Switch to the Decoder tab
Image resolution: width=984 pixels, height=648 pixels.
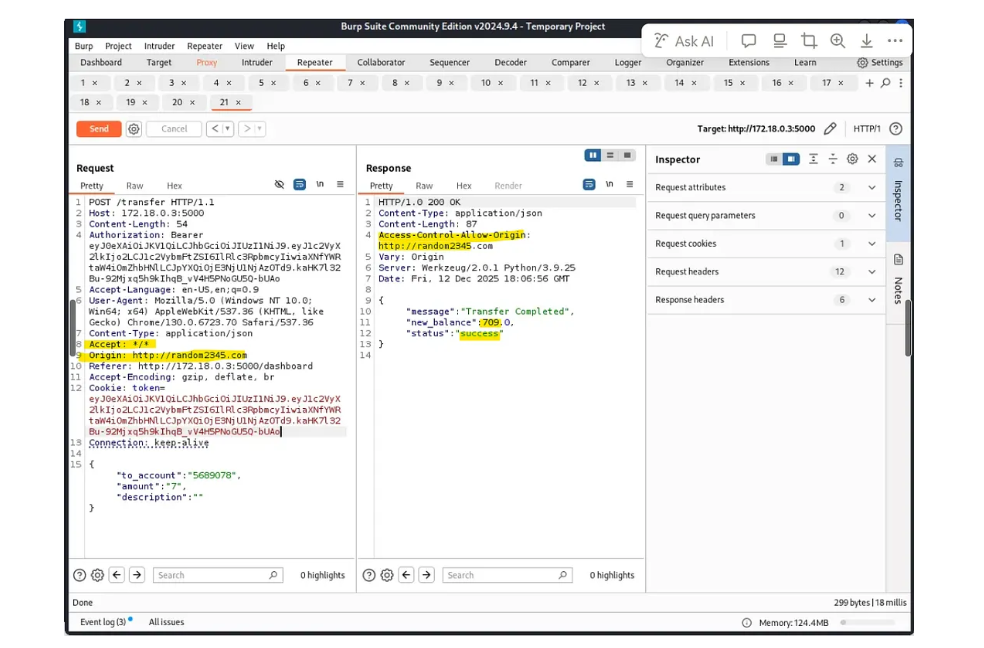pyautogui.click(x=510, y=62)
